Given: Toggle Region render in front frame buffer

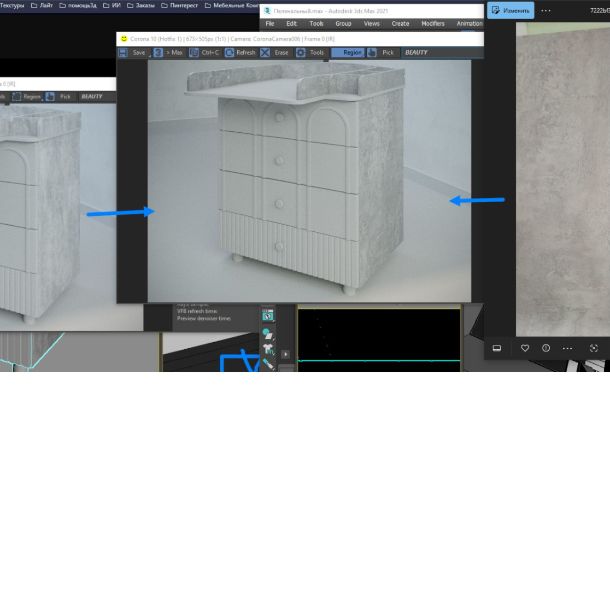Looking at the screenshot, I should tap(348, 52).
